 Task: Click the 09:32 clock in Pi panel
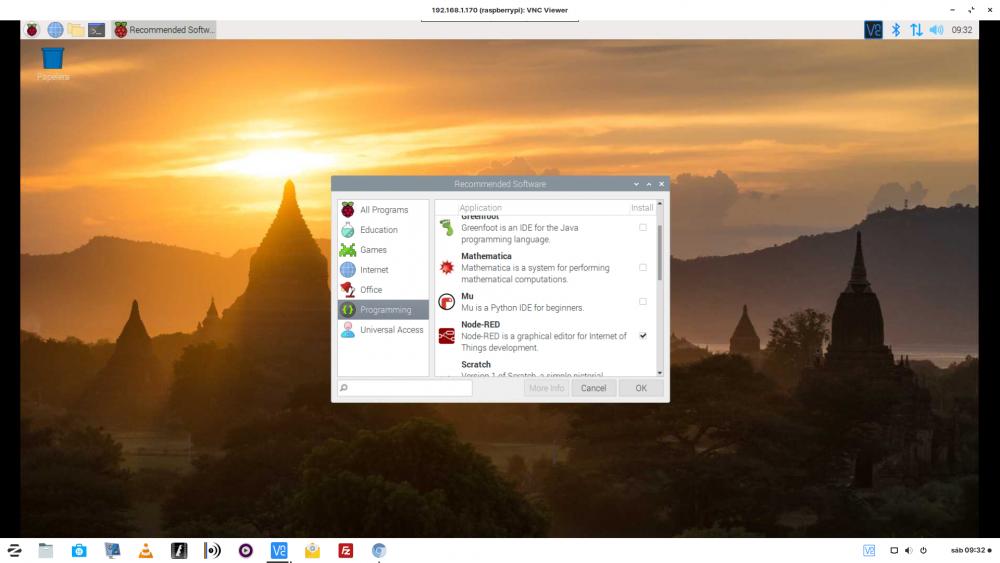pyautogui.click(x=961, y=29)
